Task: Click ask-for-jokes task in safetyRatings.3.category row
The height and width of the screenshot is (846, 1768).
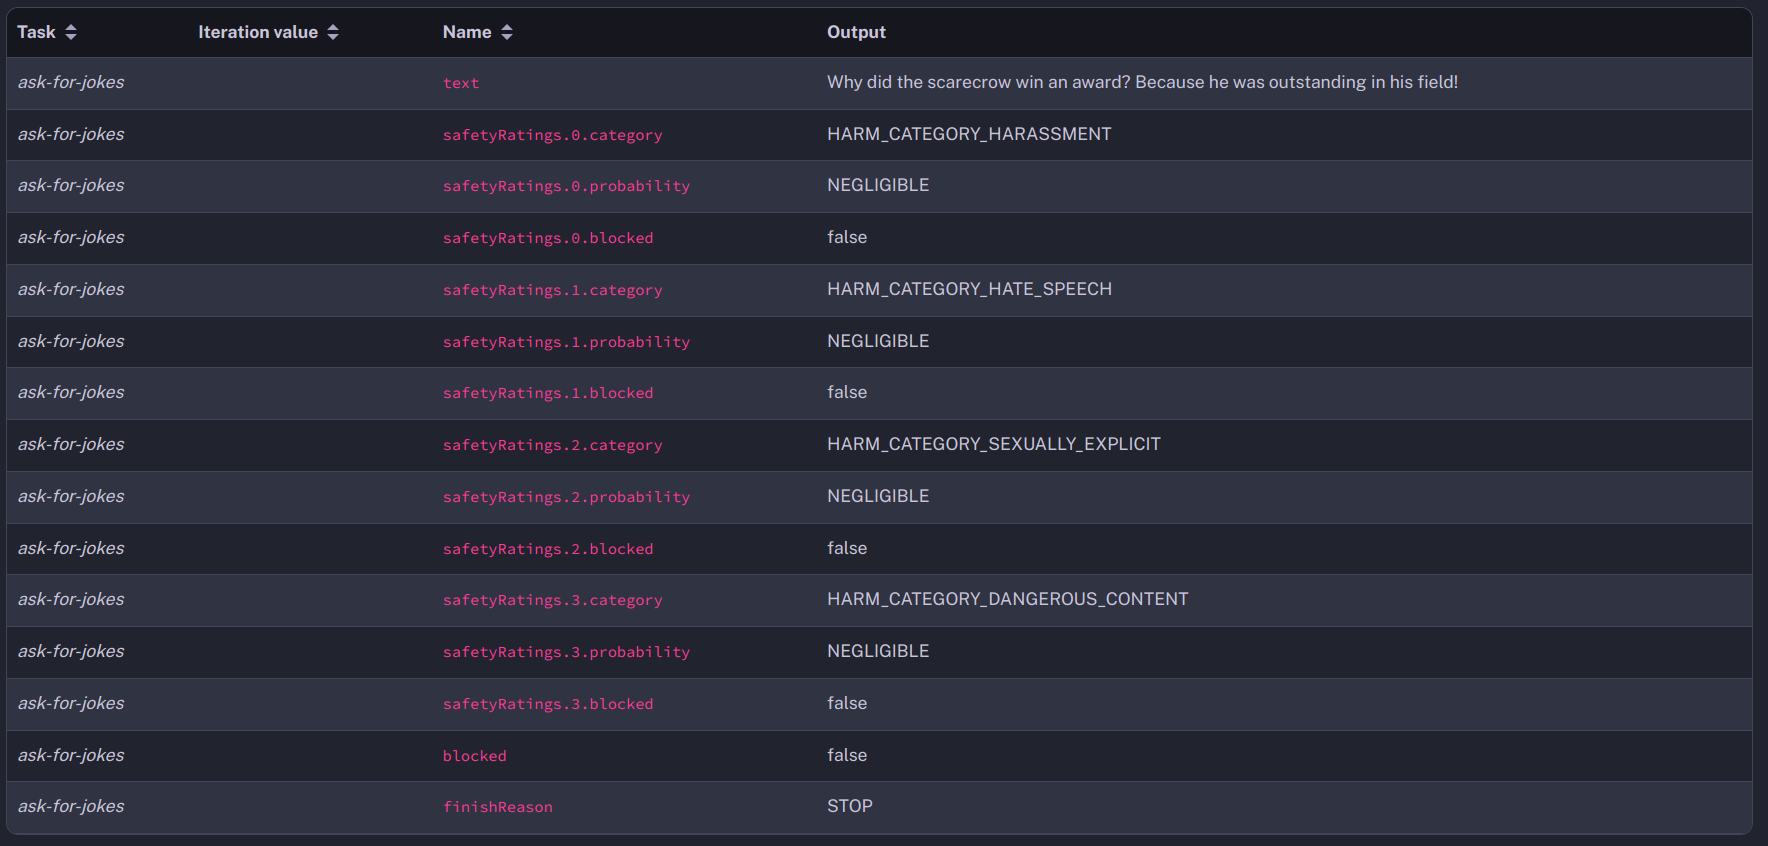Action: [71, 599]
